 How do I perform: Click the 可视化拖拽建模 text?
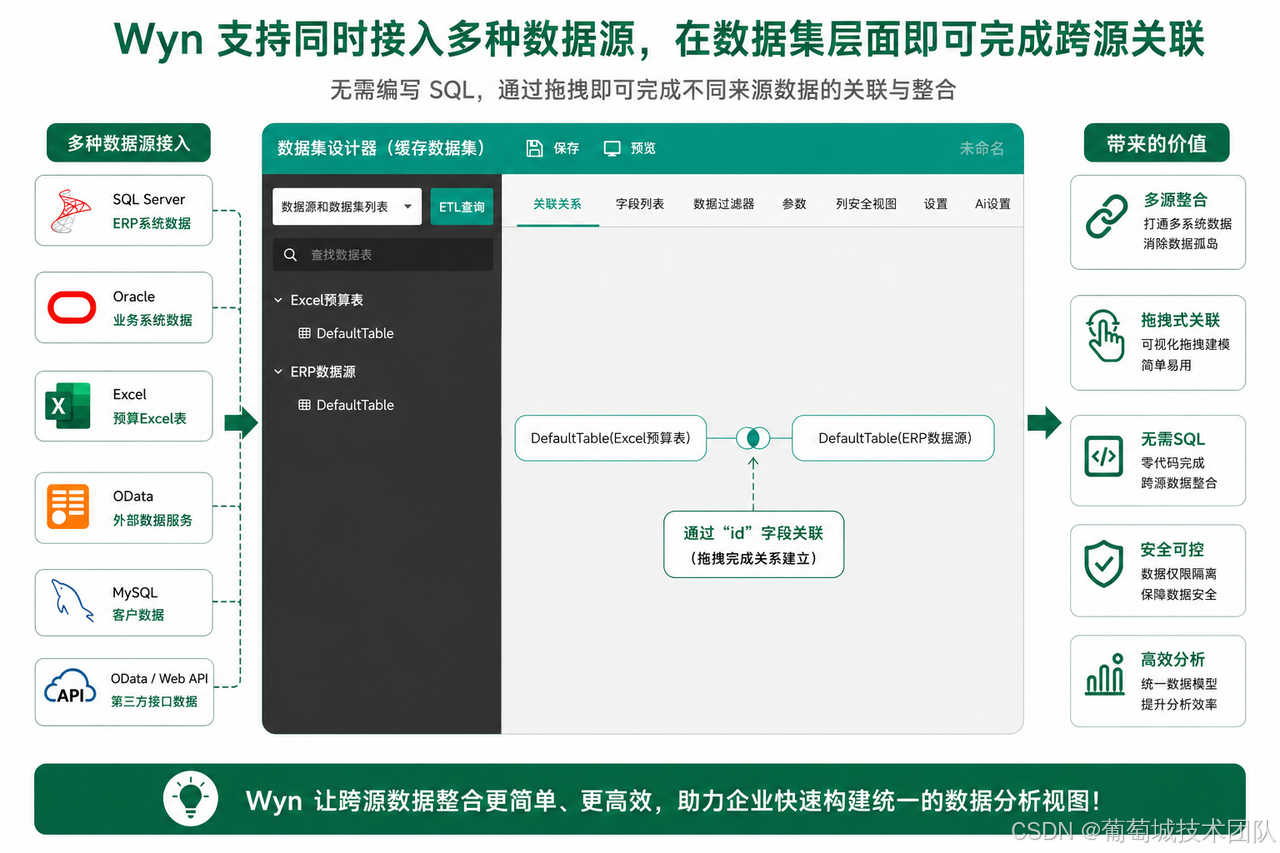click(x=1186, y=344)
